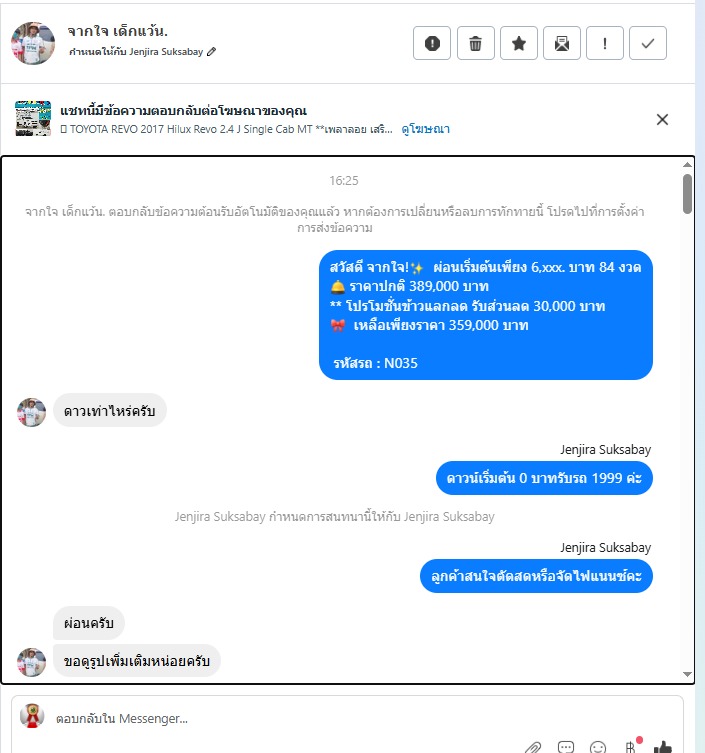Delete conversation using trash can icon
Viewport: 705px width, 753px height.
(x=475, y=43)
